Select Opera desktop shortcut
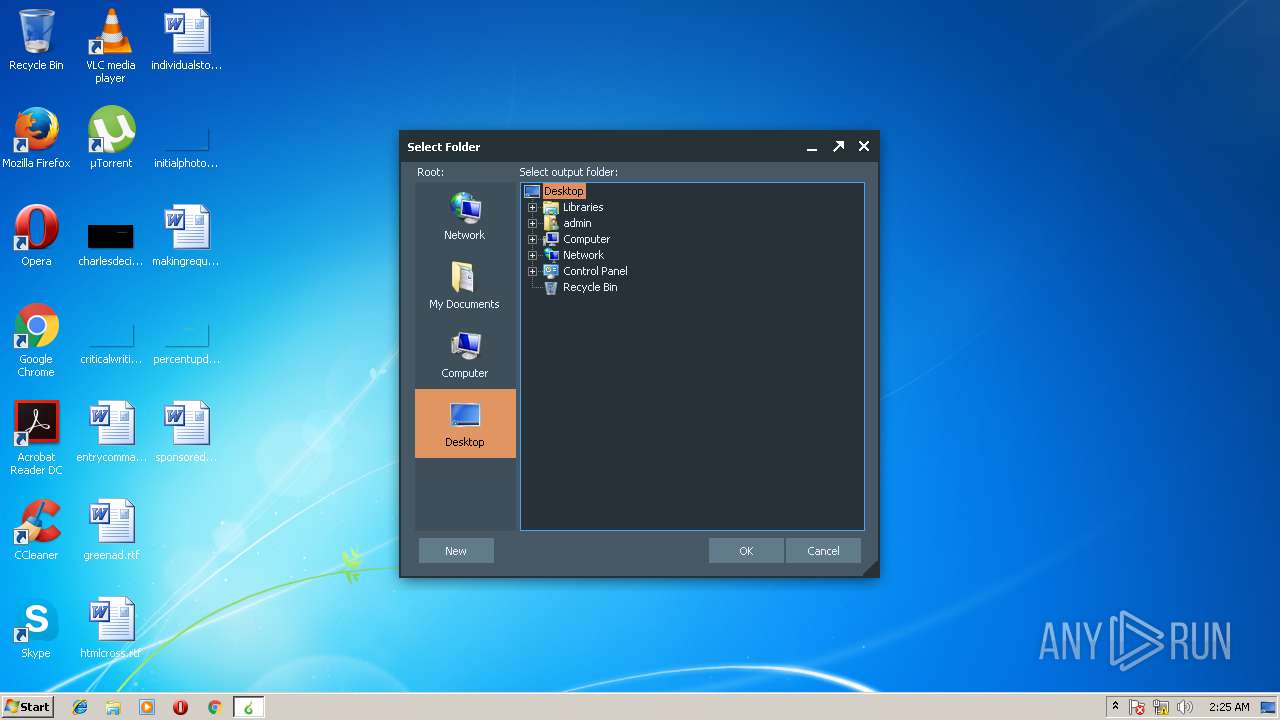Image resolution: width=1280 pixels, height=720 pixels. (x=36, y=236)
